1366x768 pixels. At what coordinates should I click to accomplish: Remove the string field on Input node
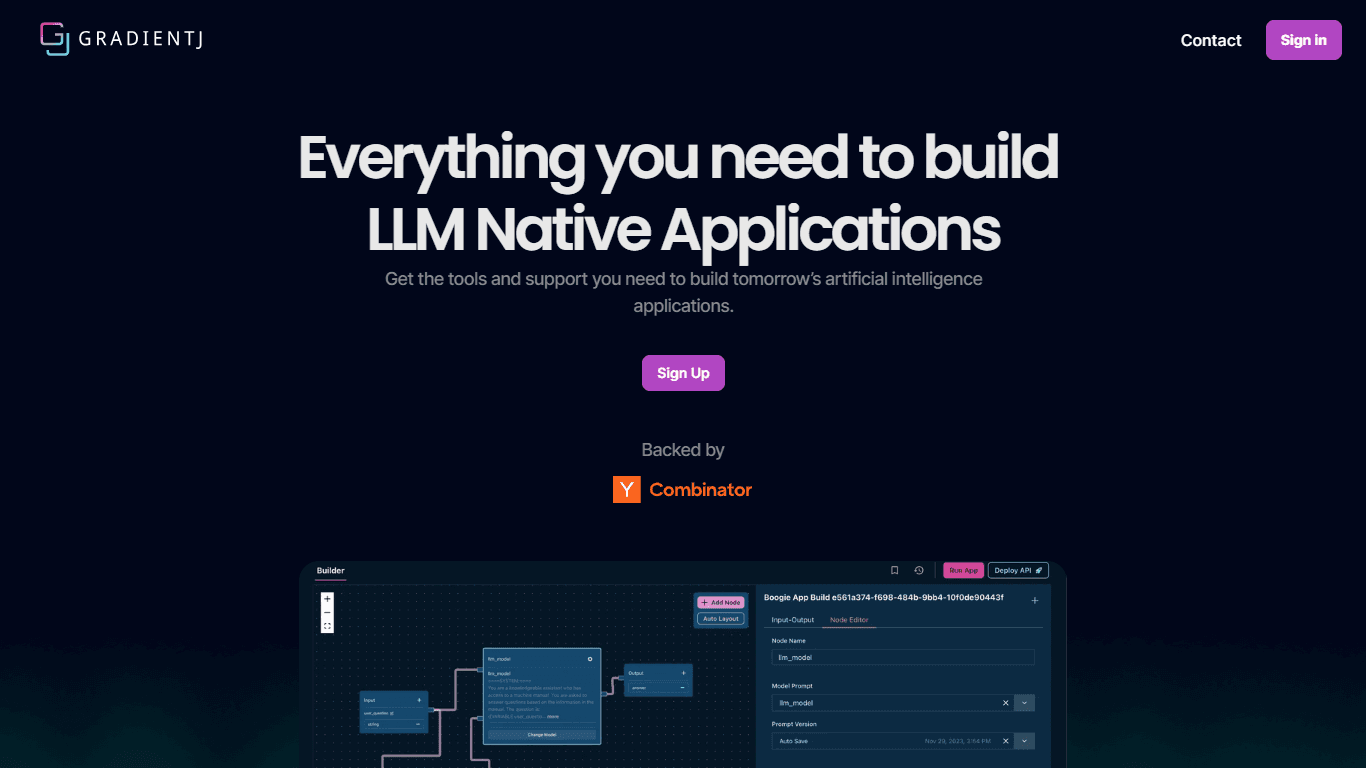(418, 724)
